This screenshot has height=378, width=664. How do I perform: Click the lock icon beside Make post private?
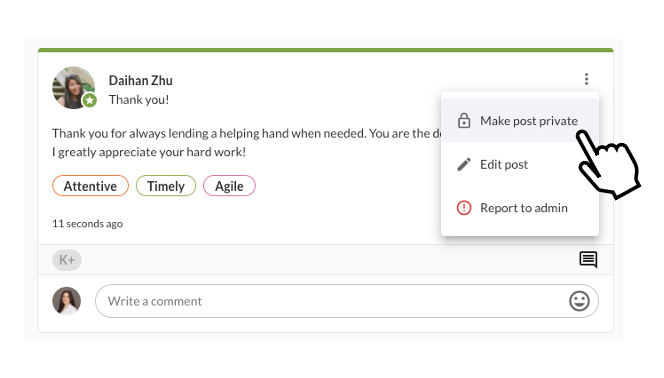point(464,121)
